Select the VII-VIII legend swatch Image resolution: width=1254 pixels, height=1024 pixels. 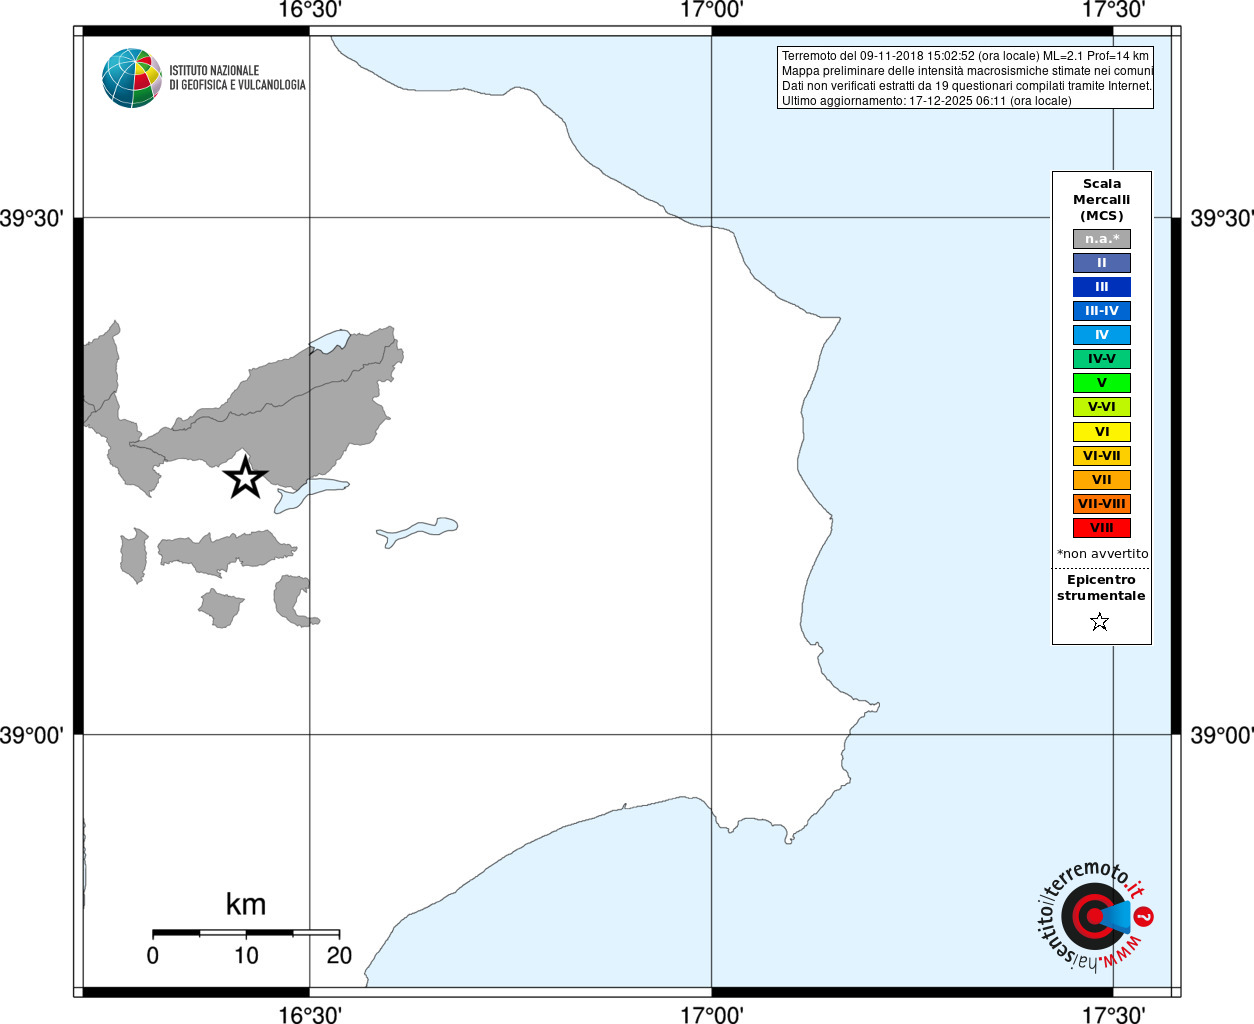pos(1102,504)
